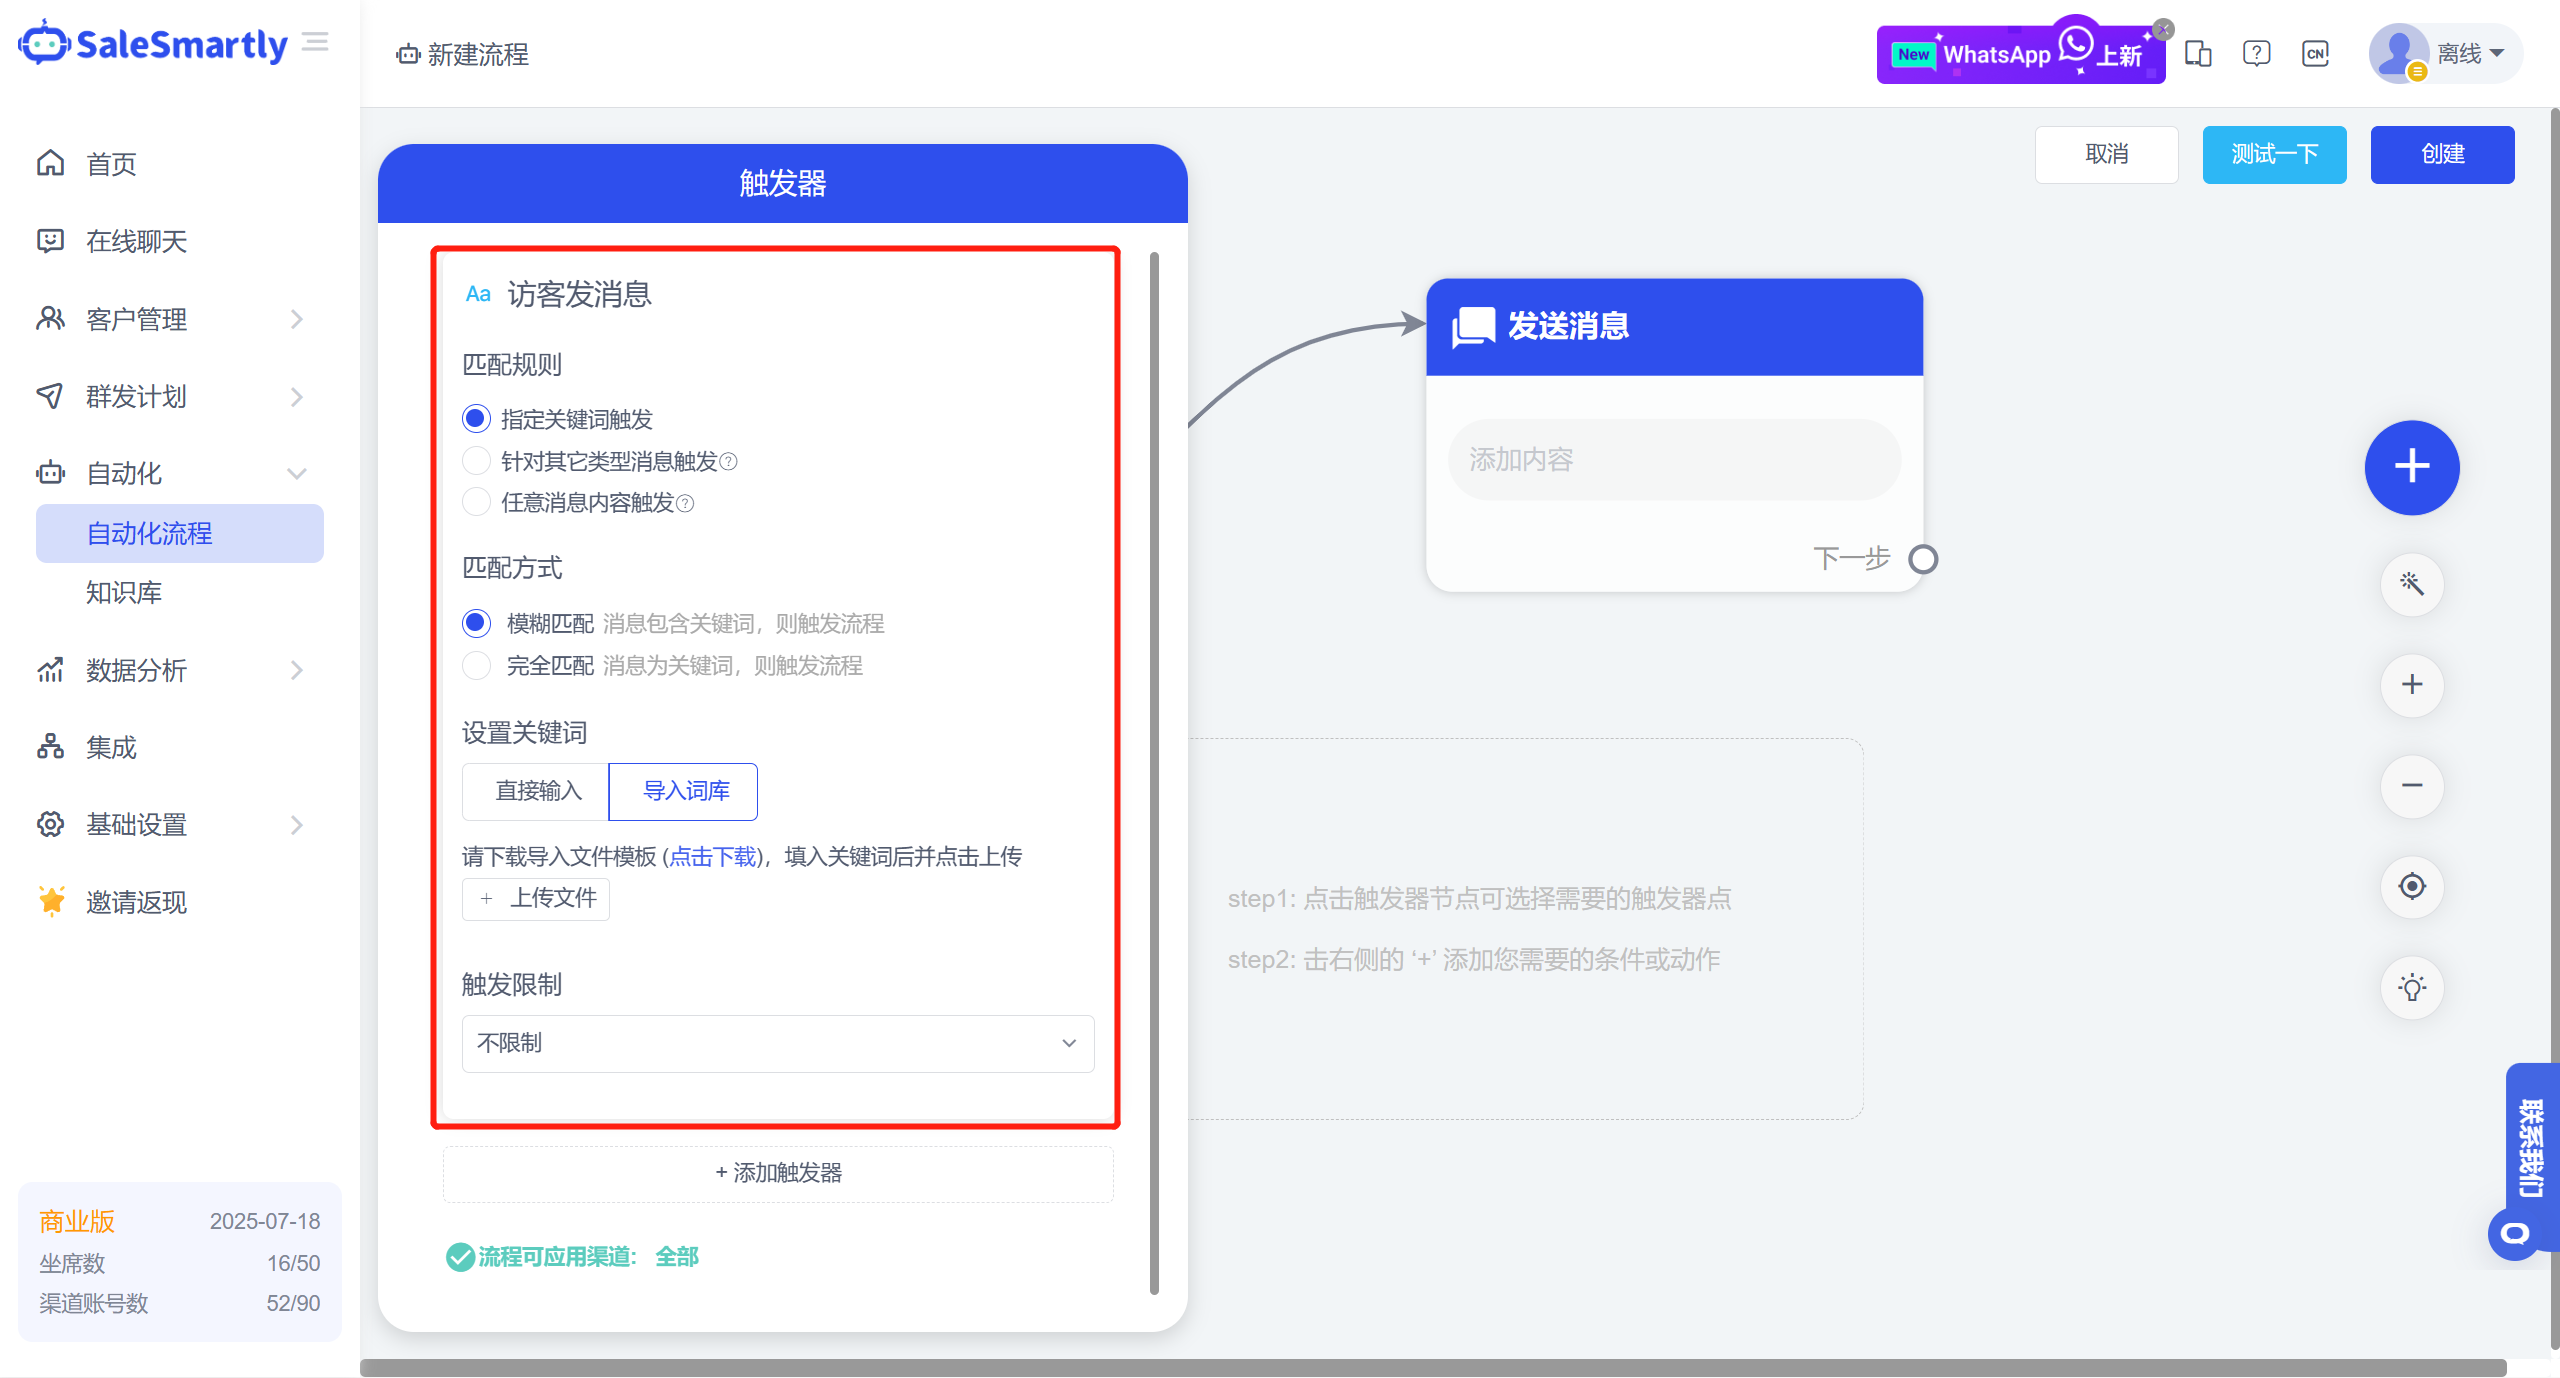Screen dimensions: 2560x1378
Task: Click the big blue add-node plus button
Action: click(2411, 467)
